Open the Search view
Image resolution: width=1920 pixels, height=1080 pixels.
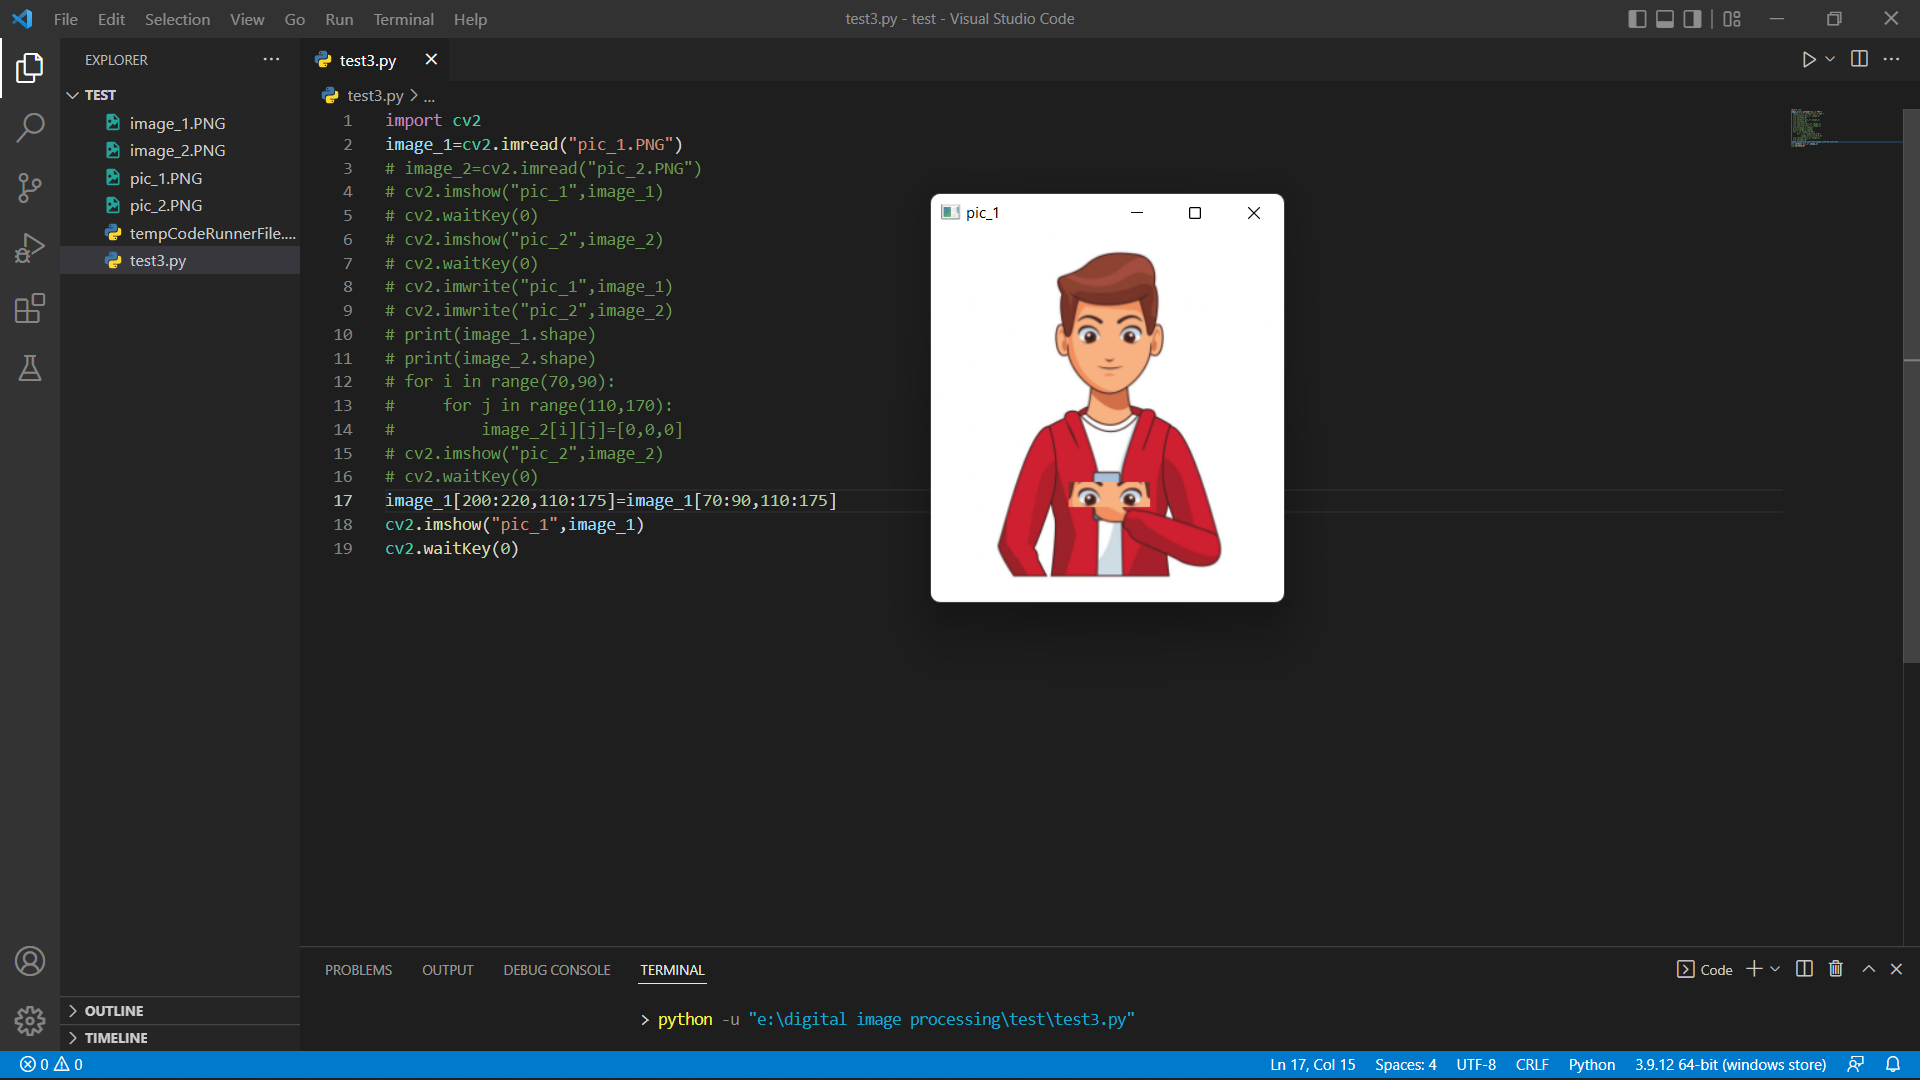click(x=30, y=127)
